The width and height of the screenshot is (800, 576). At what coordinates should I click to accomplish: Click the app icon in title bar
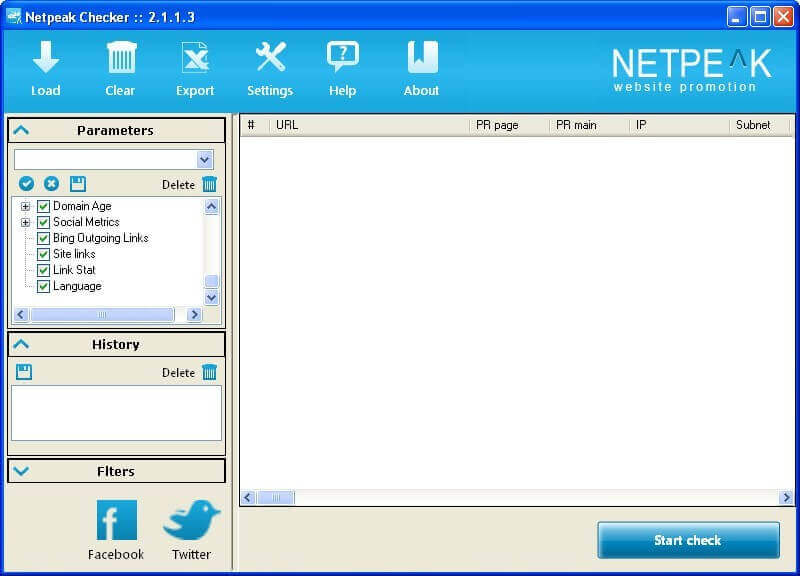click(x=14, y=17)
